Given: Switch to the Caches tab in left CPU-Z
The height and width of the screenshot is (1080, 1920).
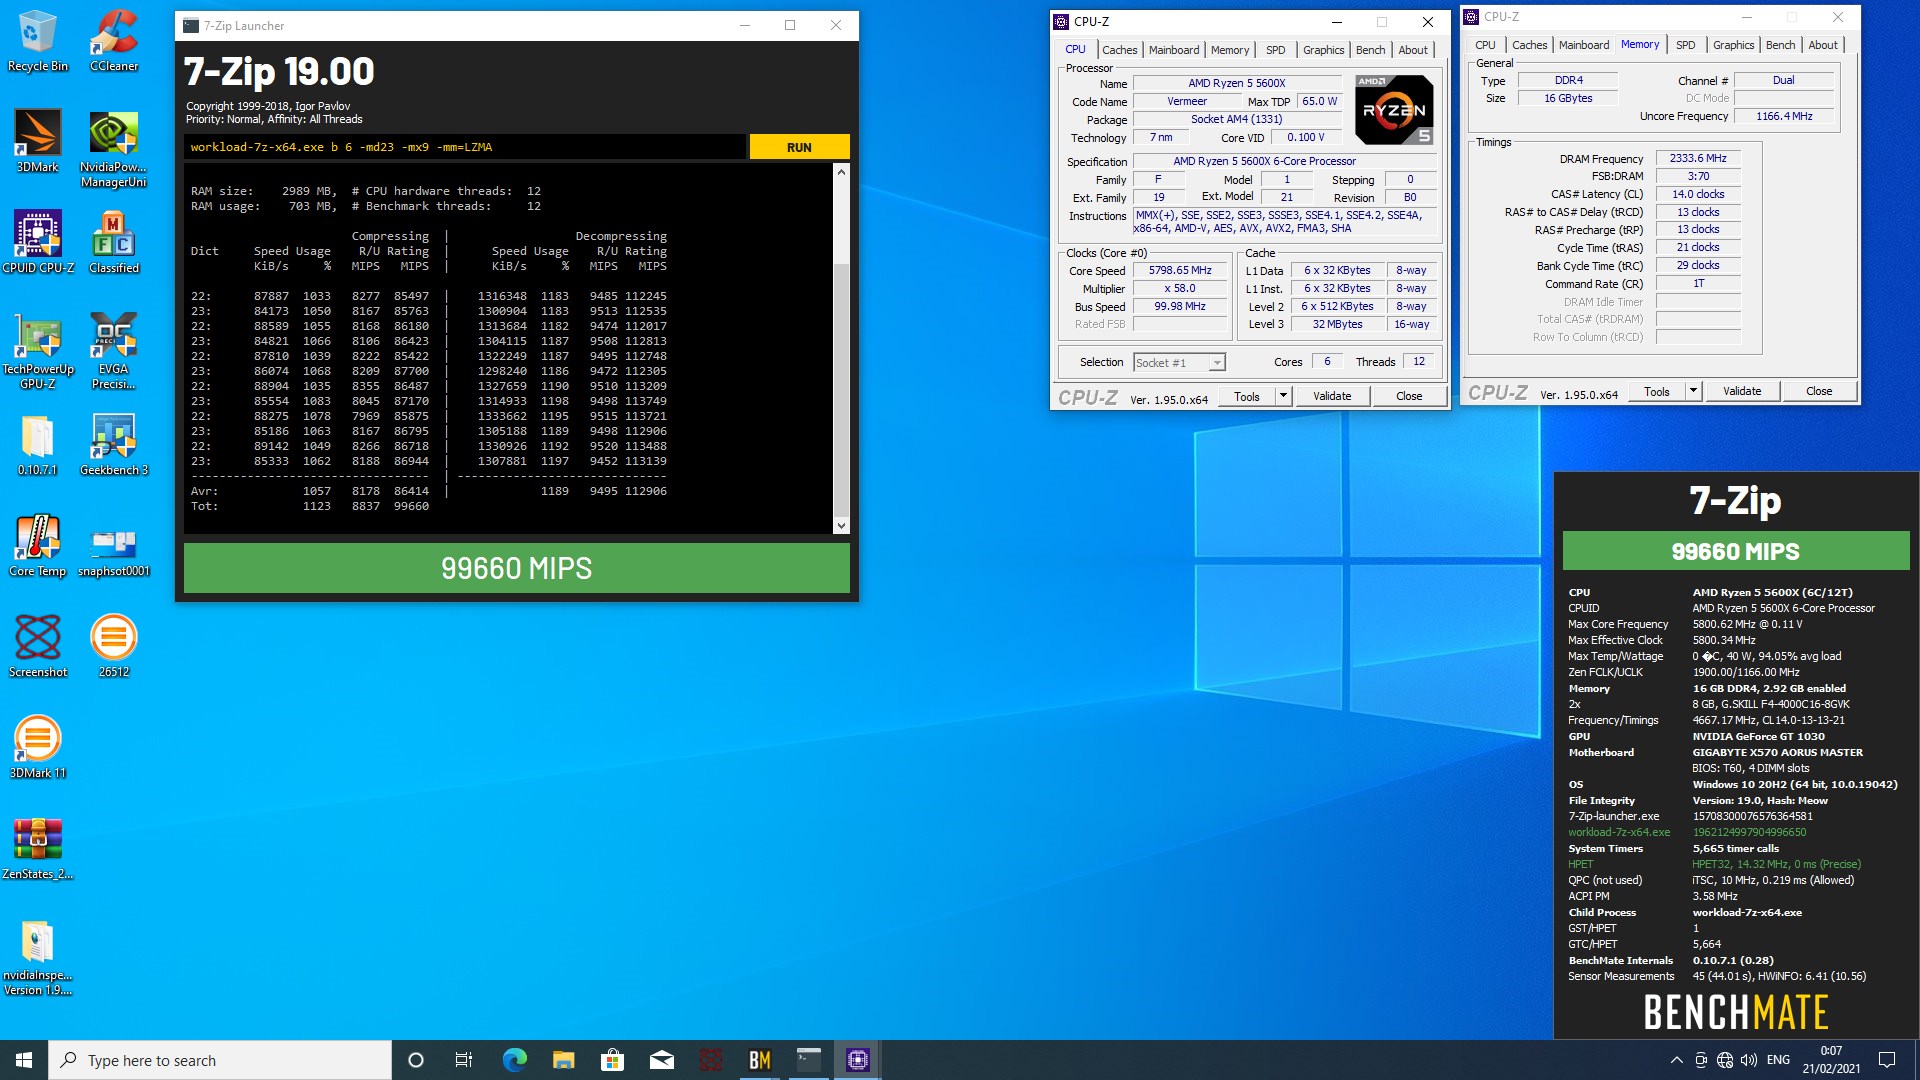Looking at the screenshot, I should point(1119,50).
